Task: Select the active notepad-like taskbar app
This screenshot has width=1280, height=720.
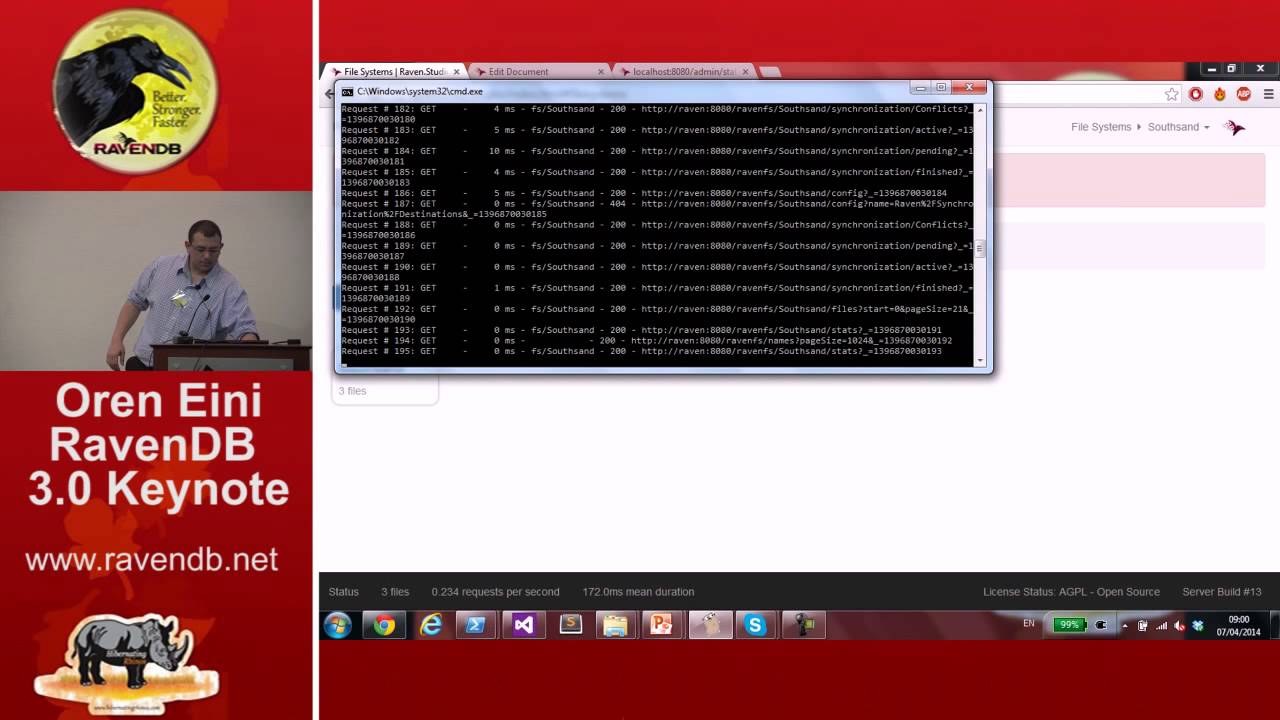Action: tap(710, 626)
